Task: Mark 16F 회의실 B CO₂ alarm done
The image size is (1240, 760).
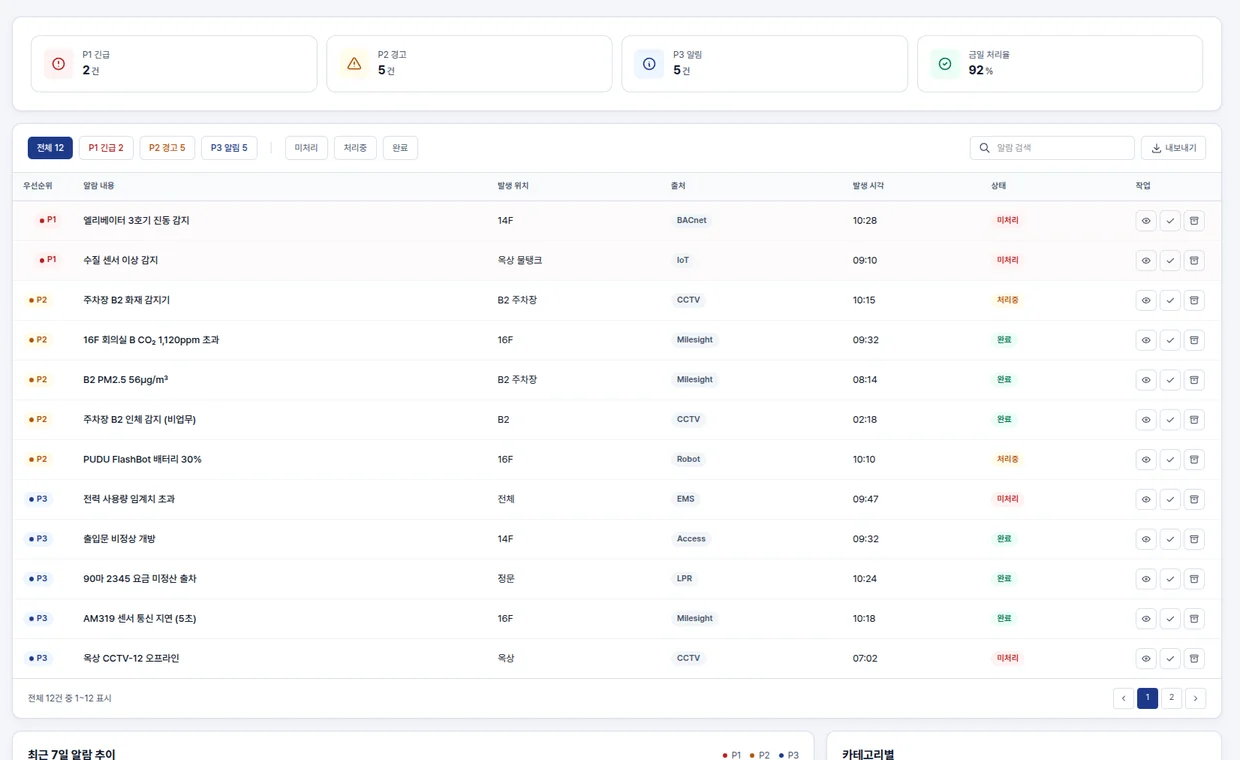Action: click(x=1170, y=340)
